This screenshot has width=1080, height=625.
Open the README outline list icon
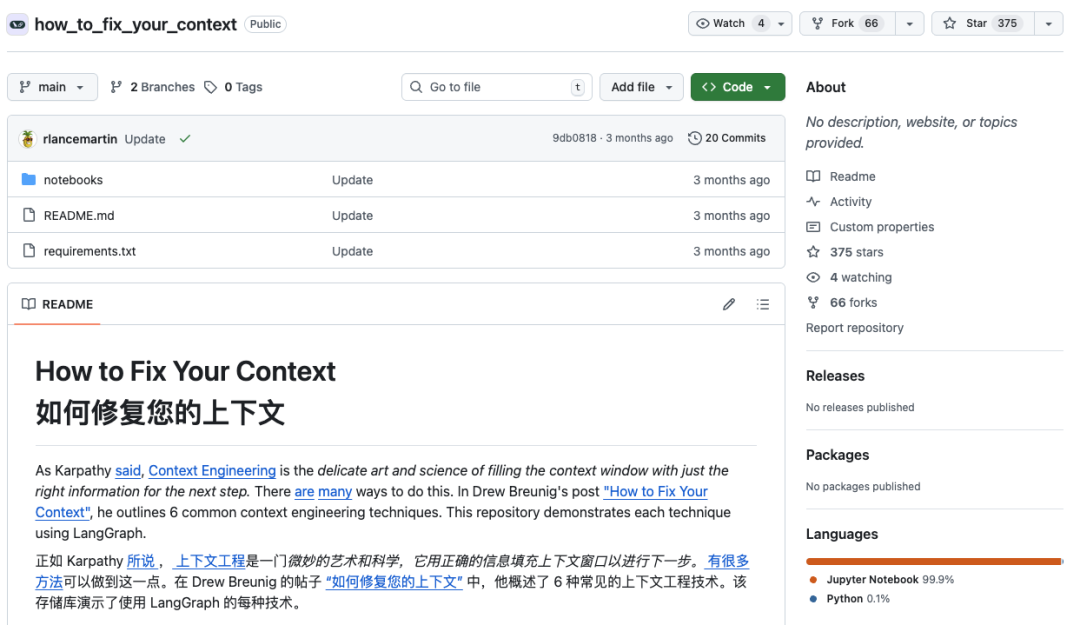[x=762, y=304]
